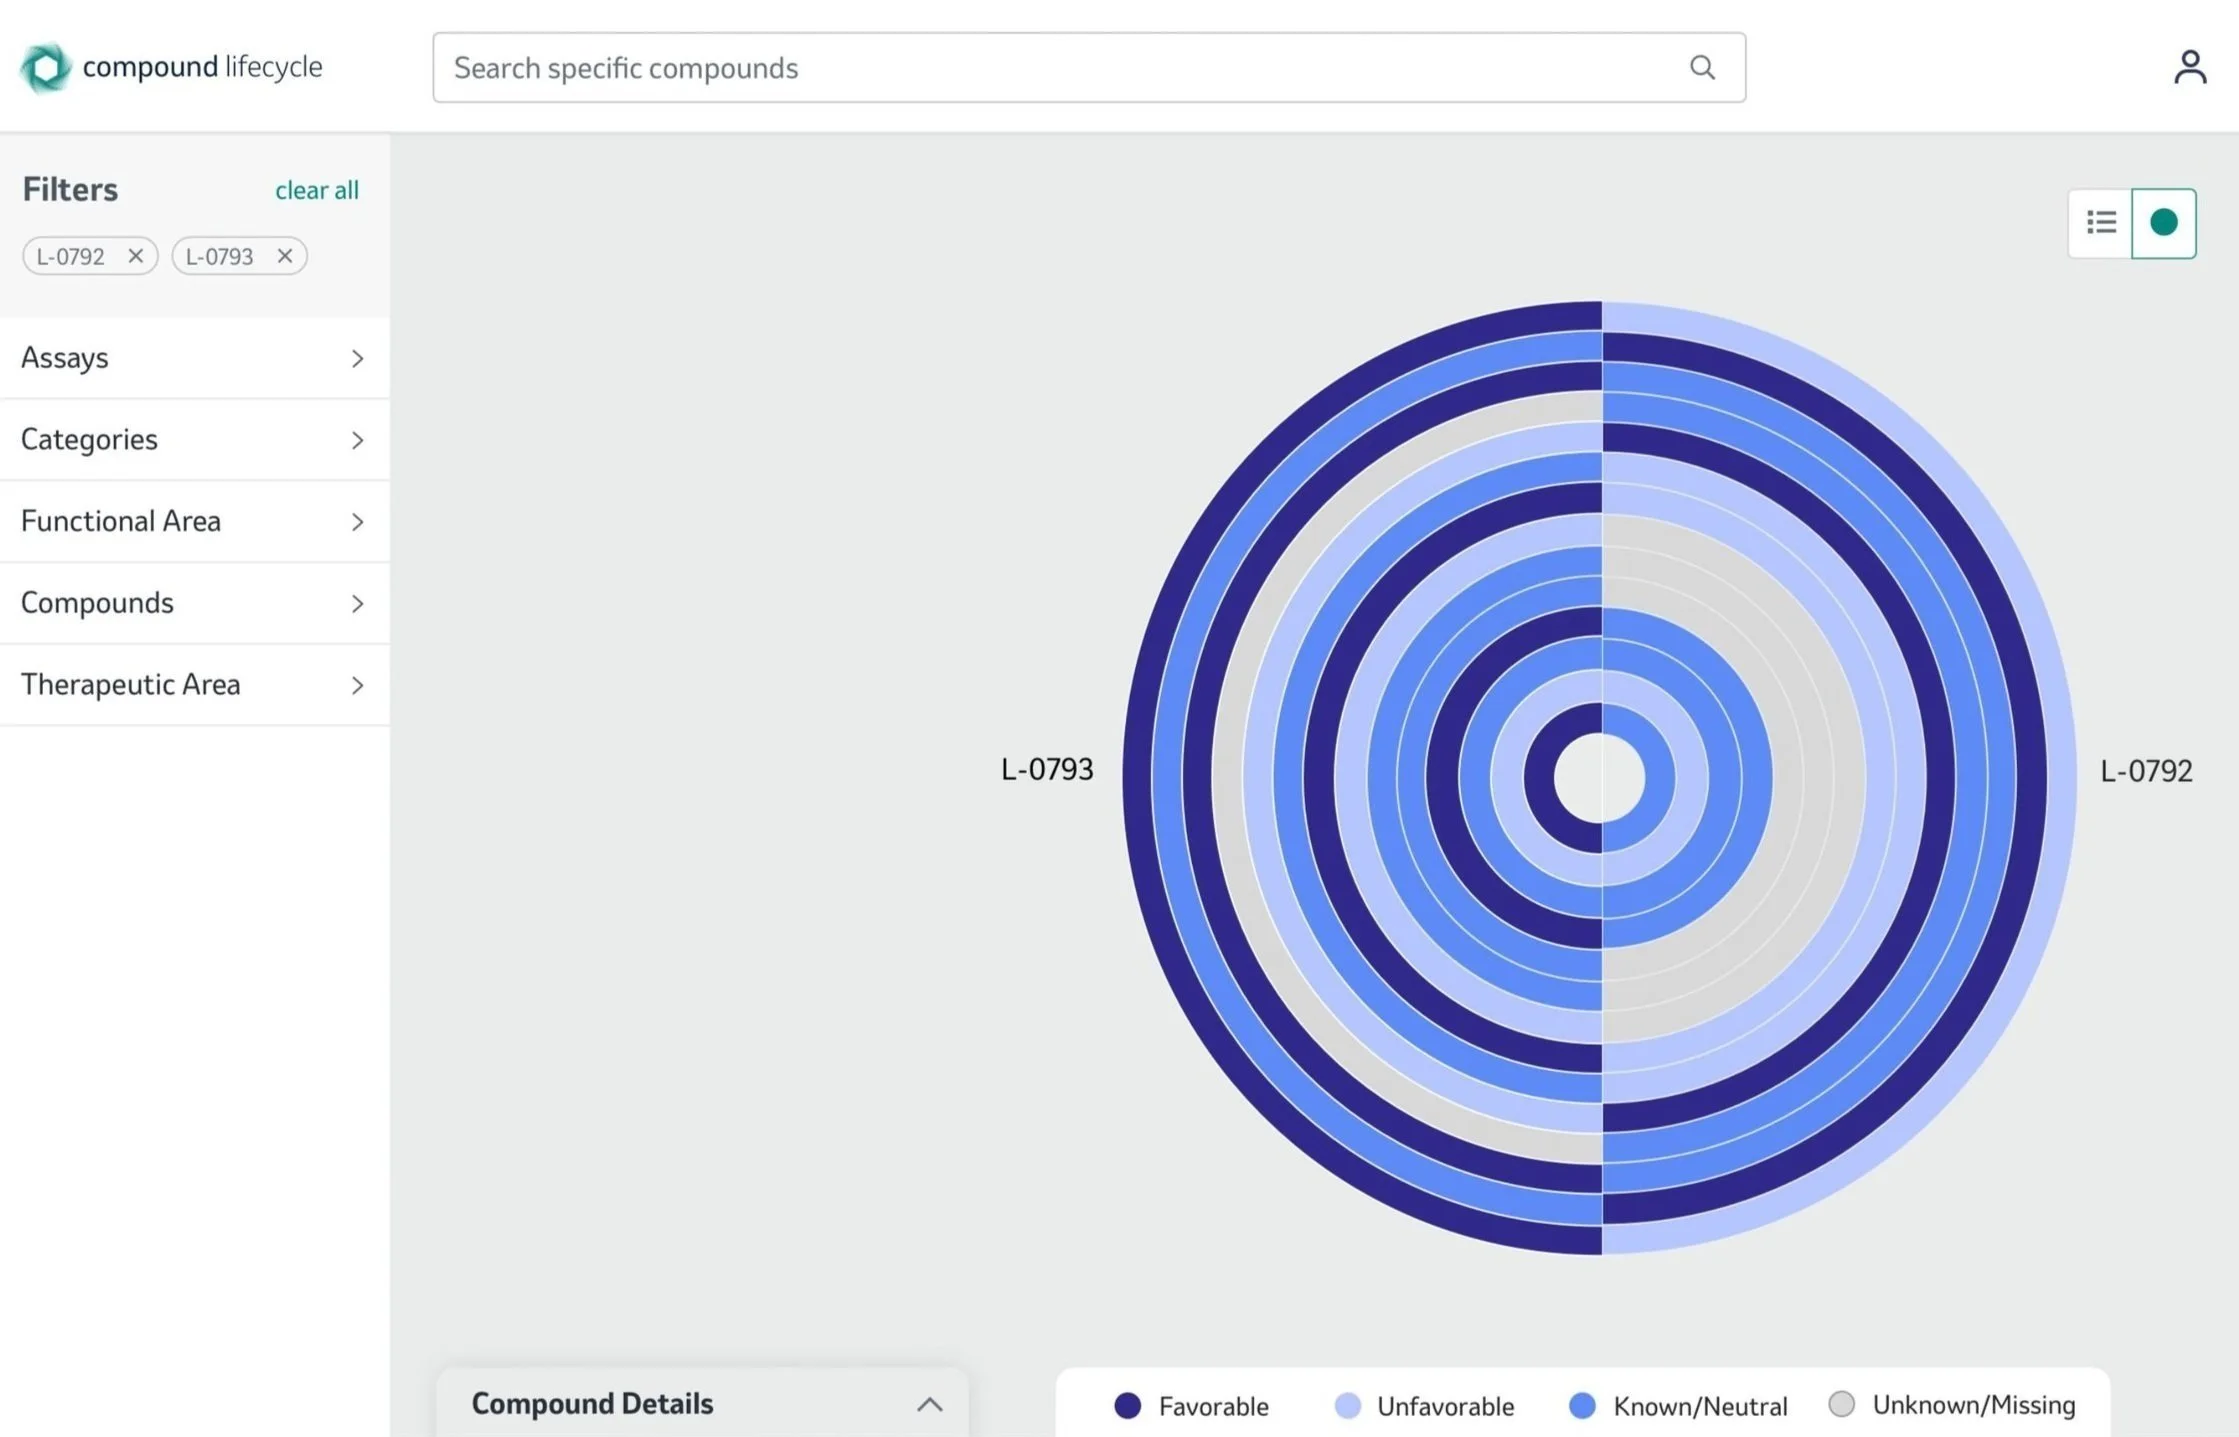Toggle the Known/Neutral legend dot
This screenshot has width=2239, height=1437.
[x=1582, y=1405]
